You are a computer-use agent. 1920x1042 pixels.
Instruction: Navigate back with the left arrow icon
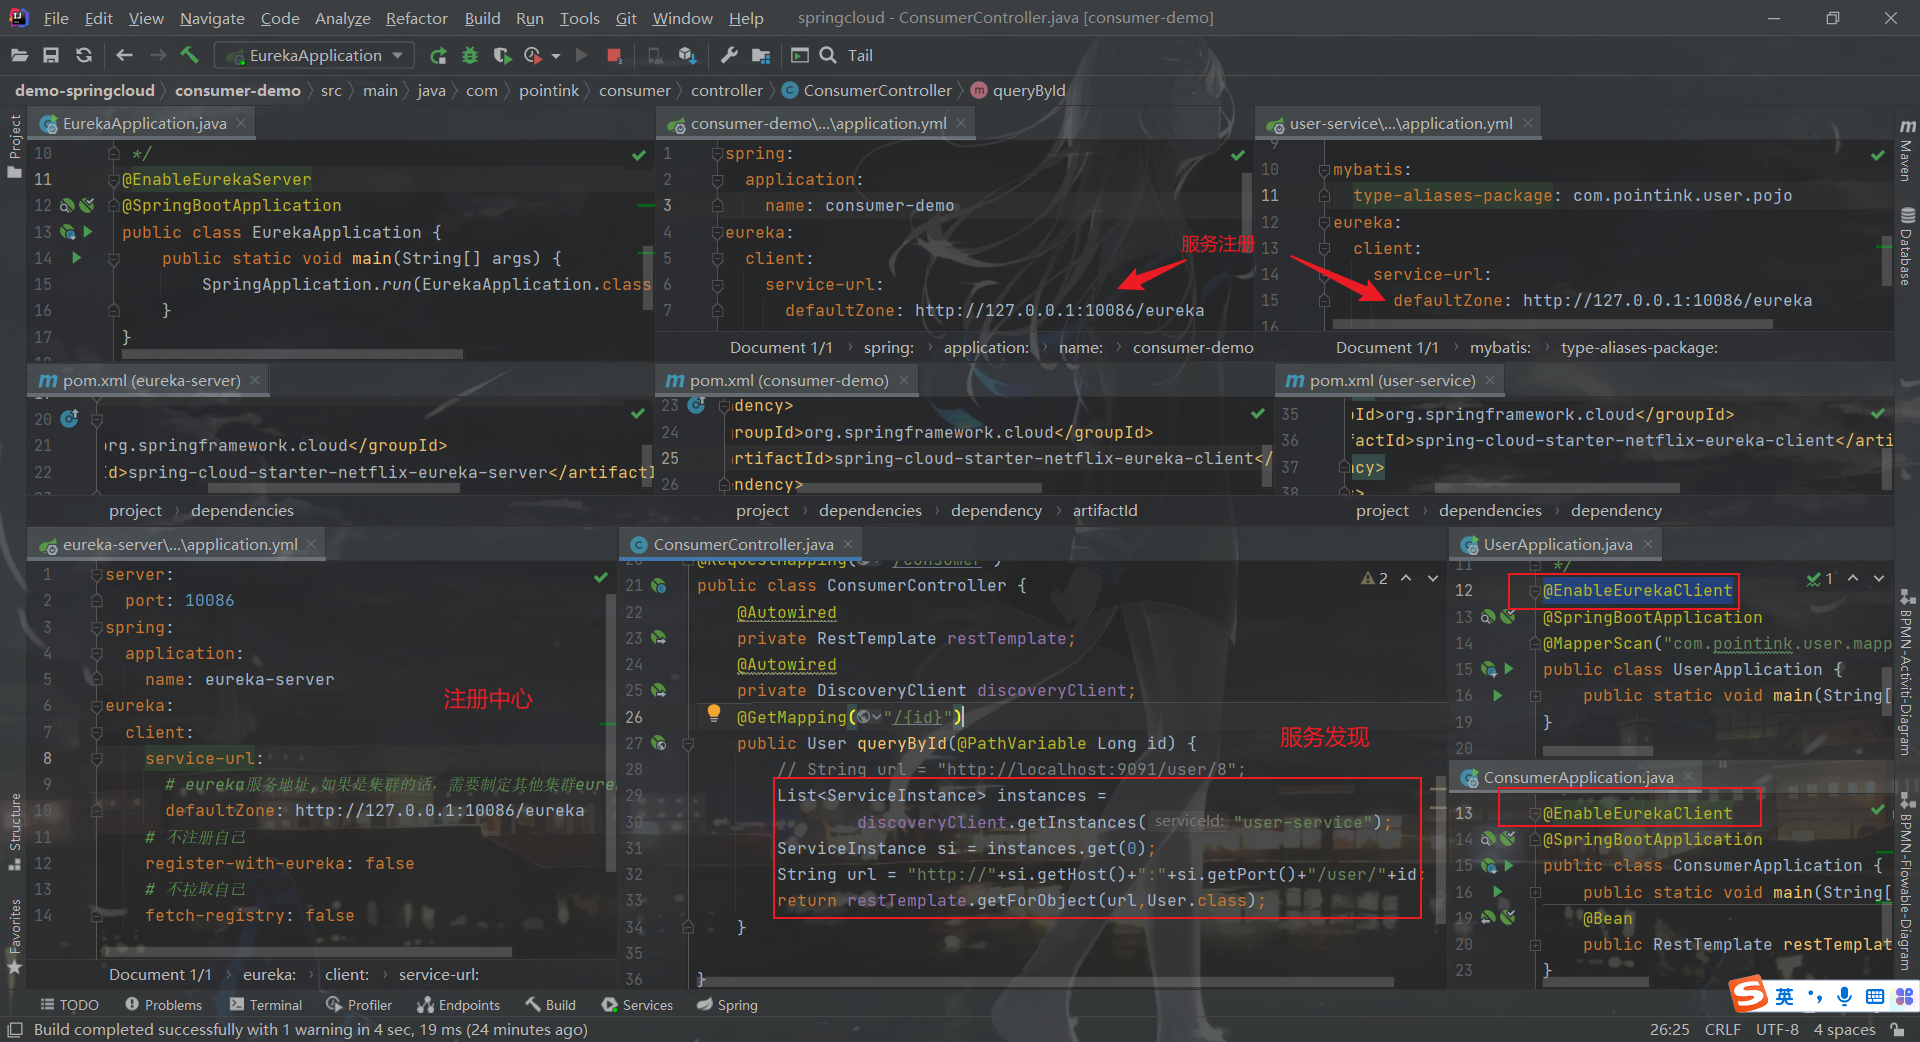point(124,56)
